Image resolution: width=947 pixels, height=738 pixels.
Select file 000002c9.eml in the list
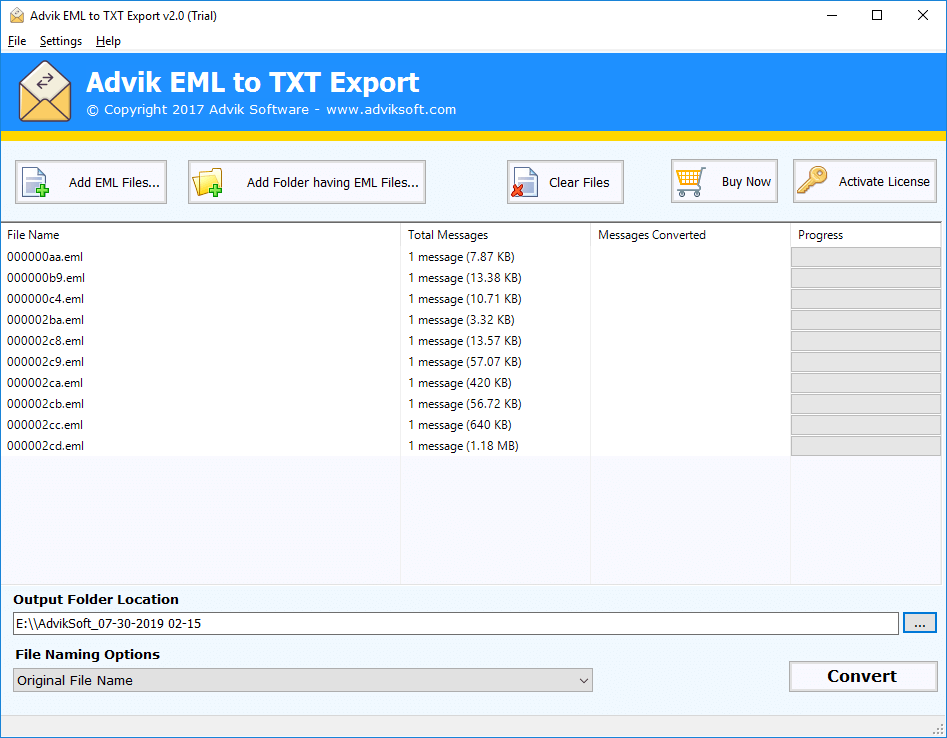tap(45, 362)
